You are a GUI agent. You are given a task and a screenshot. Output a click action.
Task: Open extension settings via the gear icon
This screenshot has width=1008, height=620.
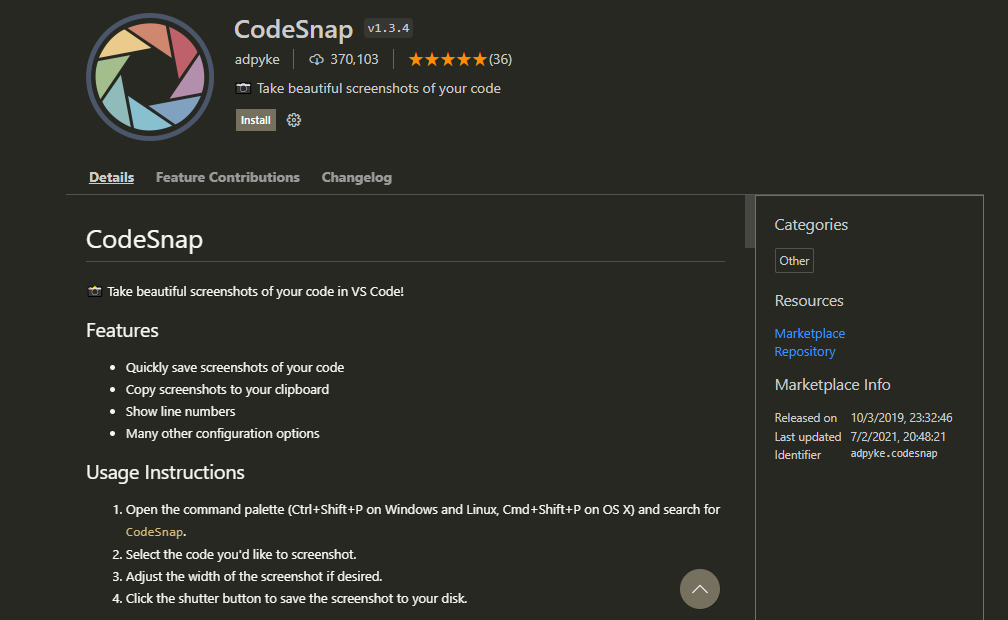pos(293,119)
